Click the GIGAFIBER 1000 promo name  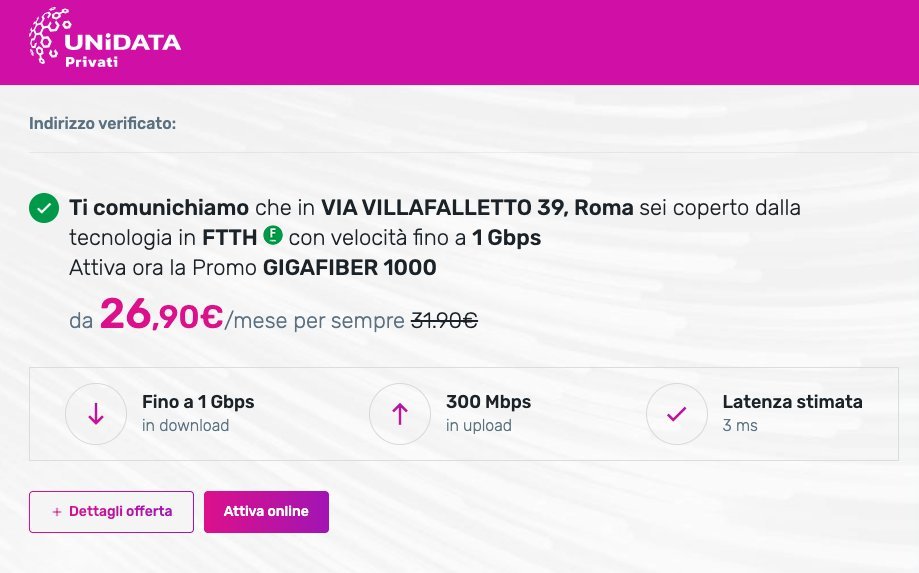[x=349, y=268]
